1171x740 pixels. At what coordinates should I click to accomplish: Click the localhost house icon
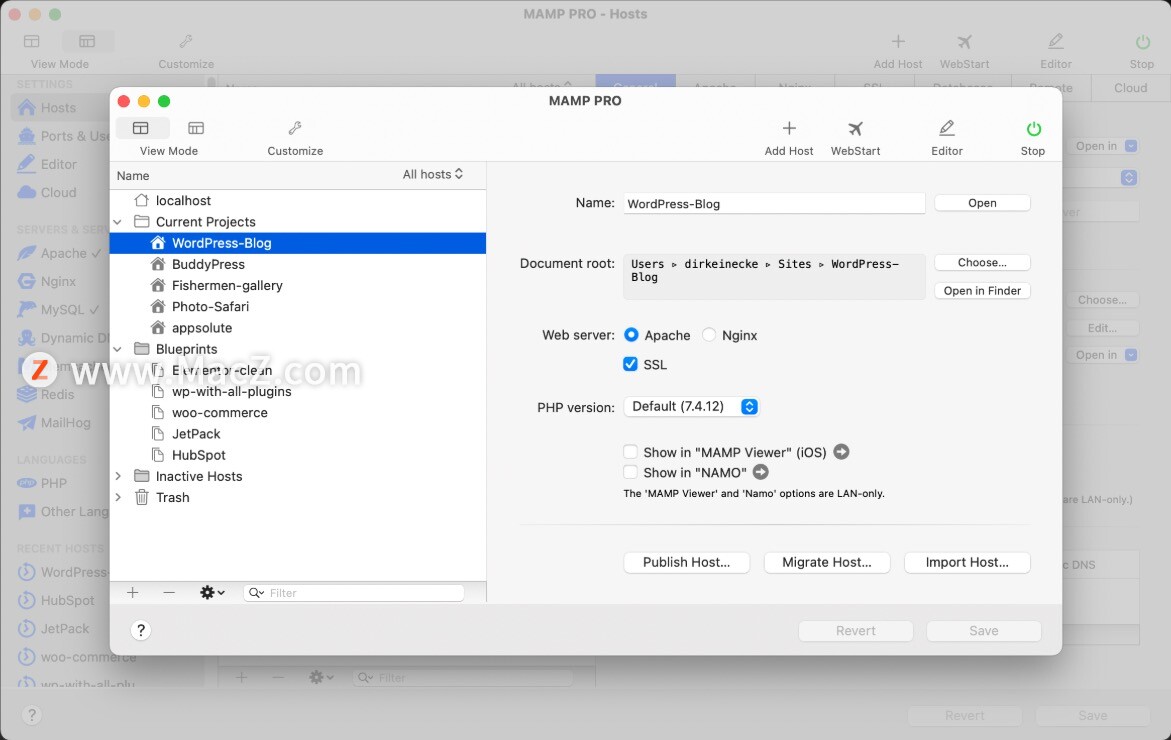[x=141, y=200]
